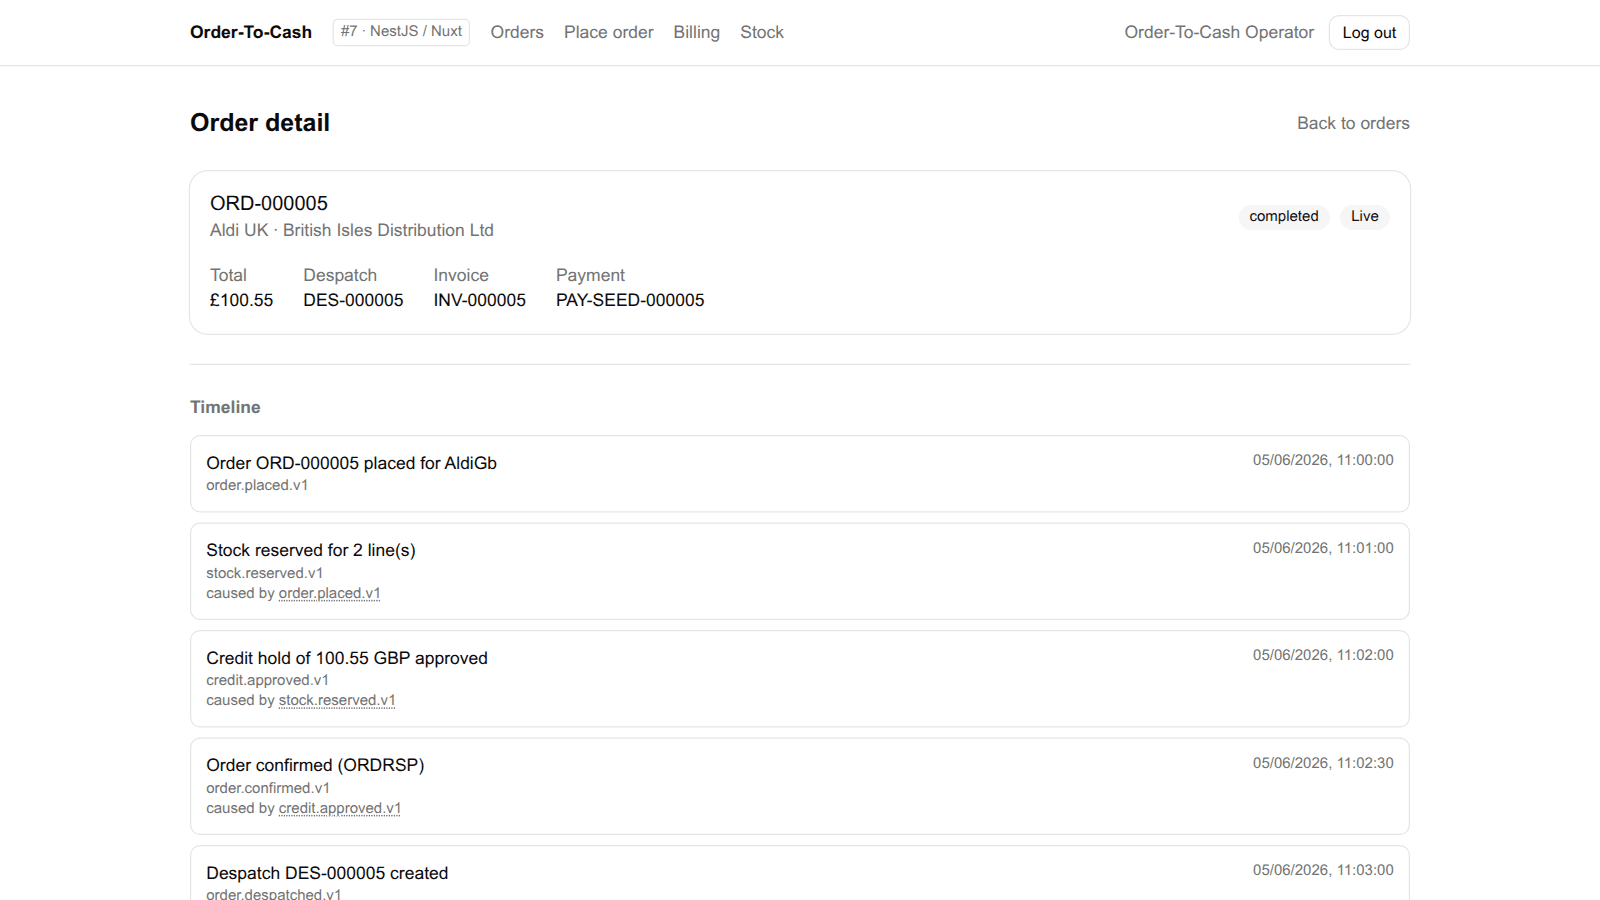The height and width of the screenshot is (900, 1600).
Task: Click the order.placed.v1 event type label
Action: pyautogui.click(x=257, y=485)
